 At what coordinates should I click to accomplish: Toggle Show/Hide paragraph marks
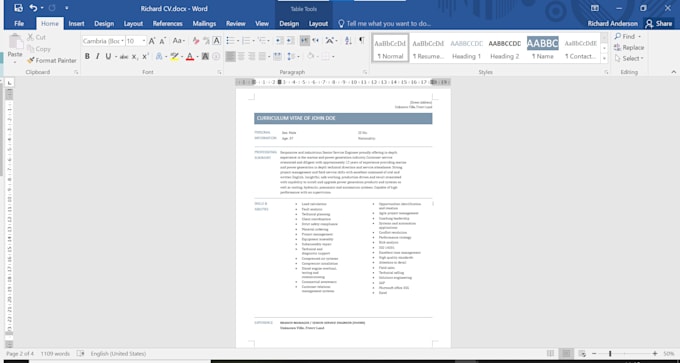click(362, 41)
